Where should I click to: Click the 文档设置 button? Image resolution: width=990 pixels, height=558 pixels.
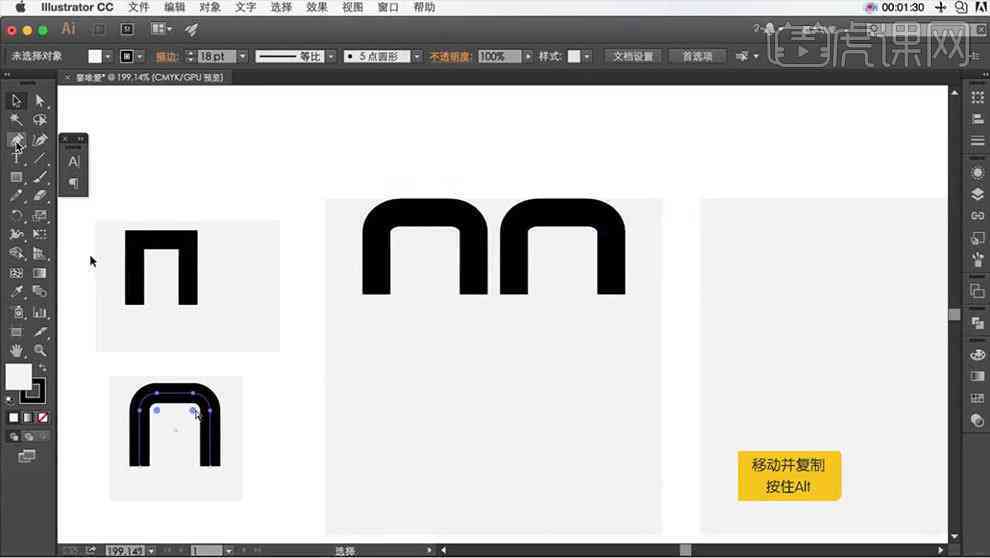click(633, 57)
